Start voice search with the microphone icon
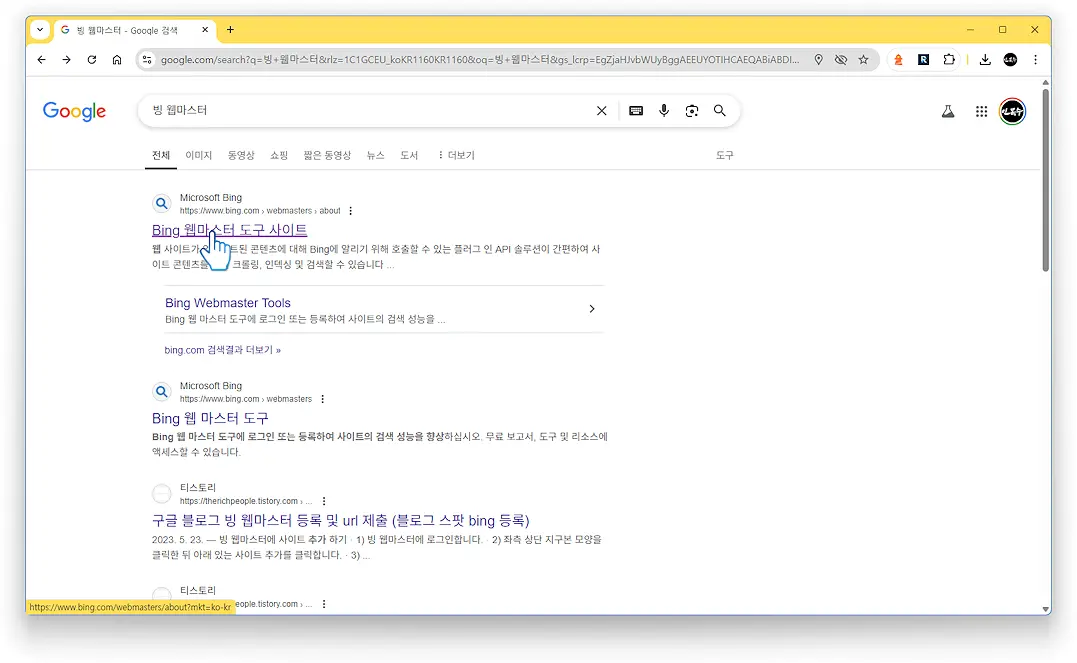This screenshot has width=1077, height=663. [x=664, y=111]
